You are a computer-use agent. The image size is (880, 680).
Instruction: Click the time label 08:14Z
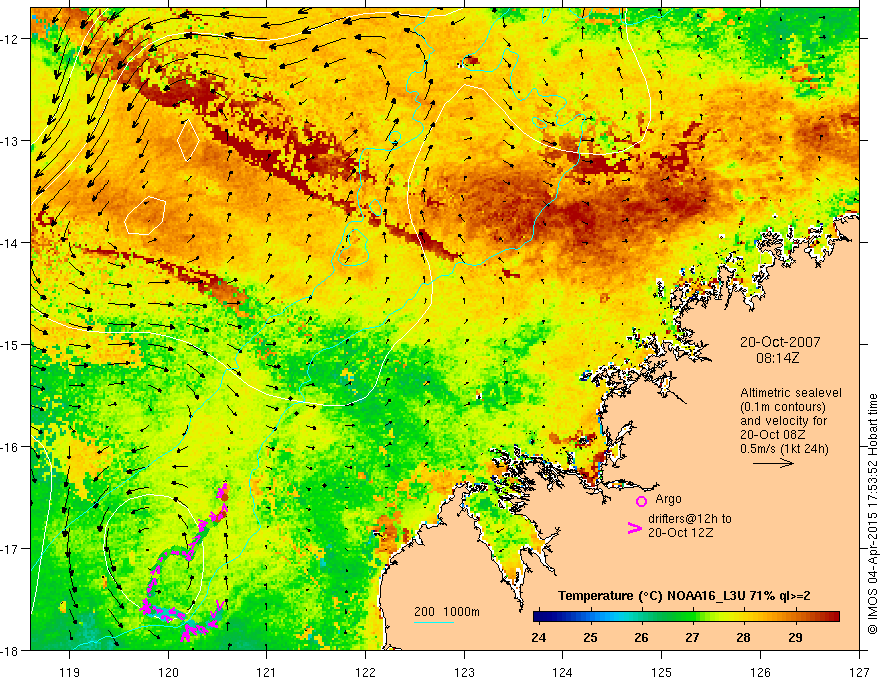click(777, 357)
